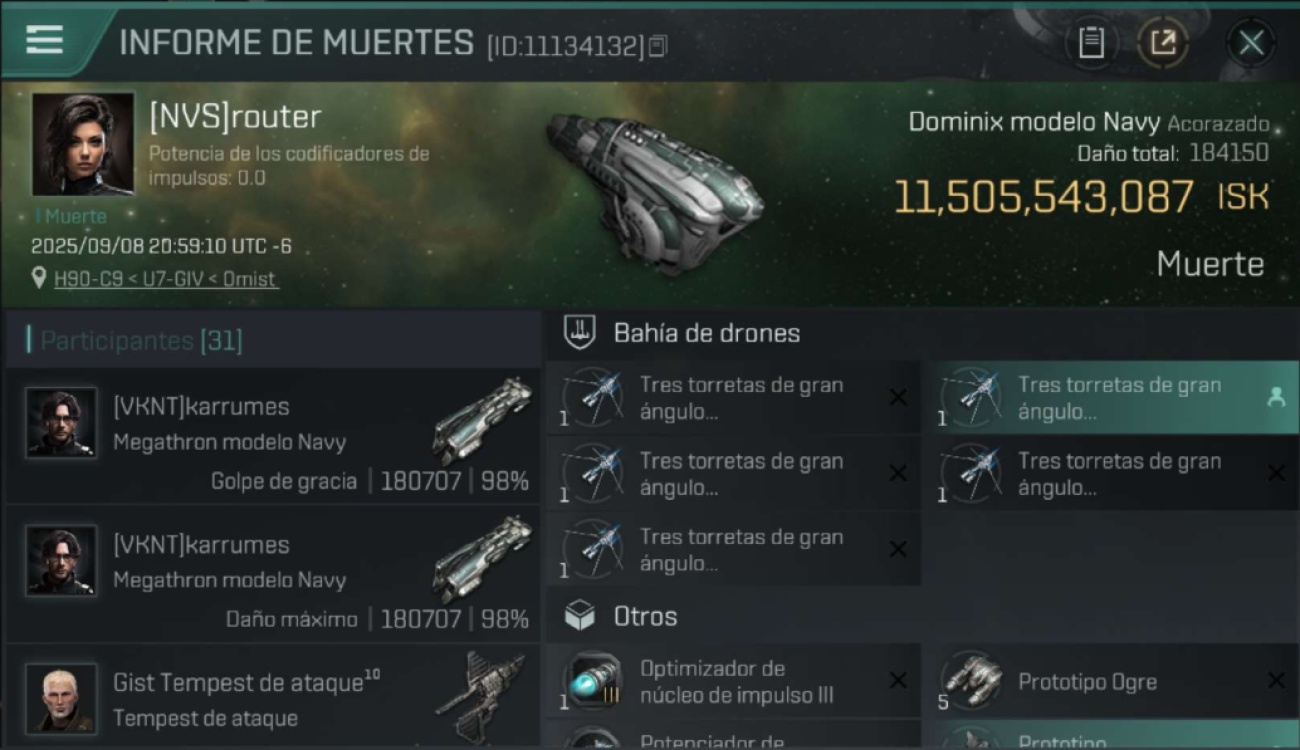Open first karrumes participant portrait
This screenshot has height=750, width=1300.
pyautogui.click(x=61, y=423)
